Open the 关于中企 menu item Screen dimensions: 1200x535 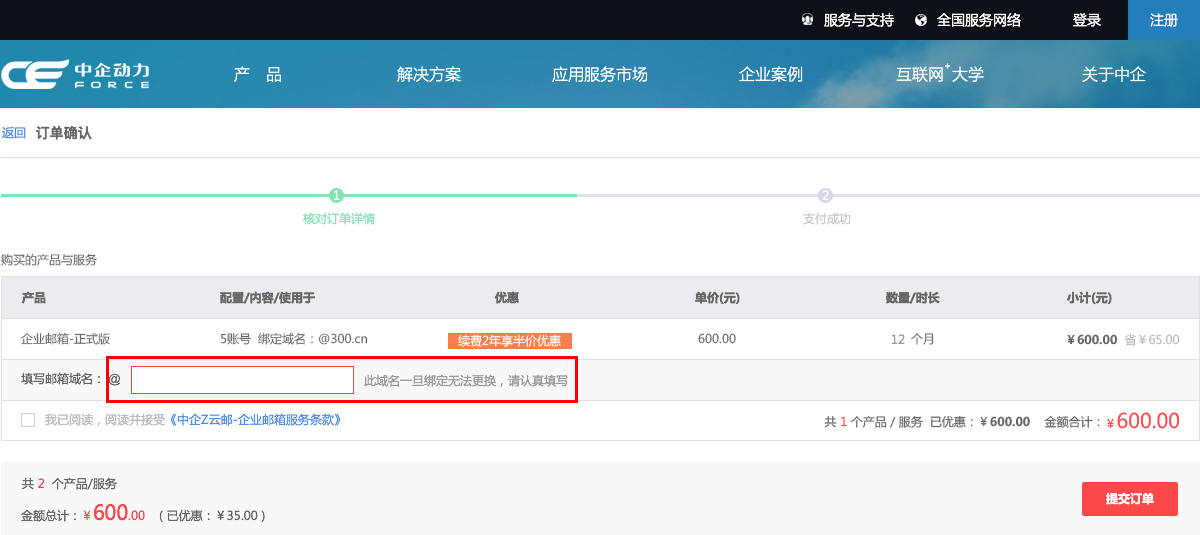tap(1113, 75)
